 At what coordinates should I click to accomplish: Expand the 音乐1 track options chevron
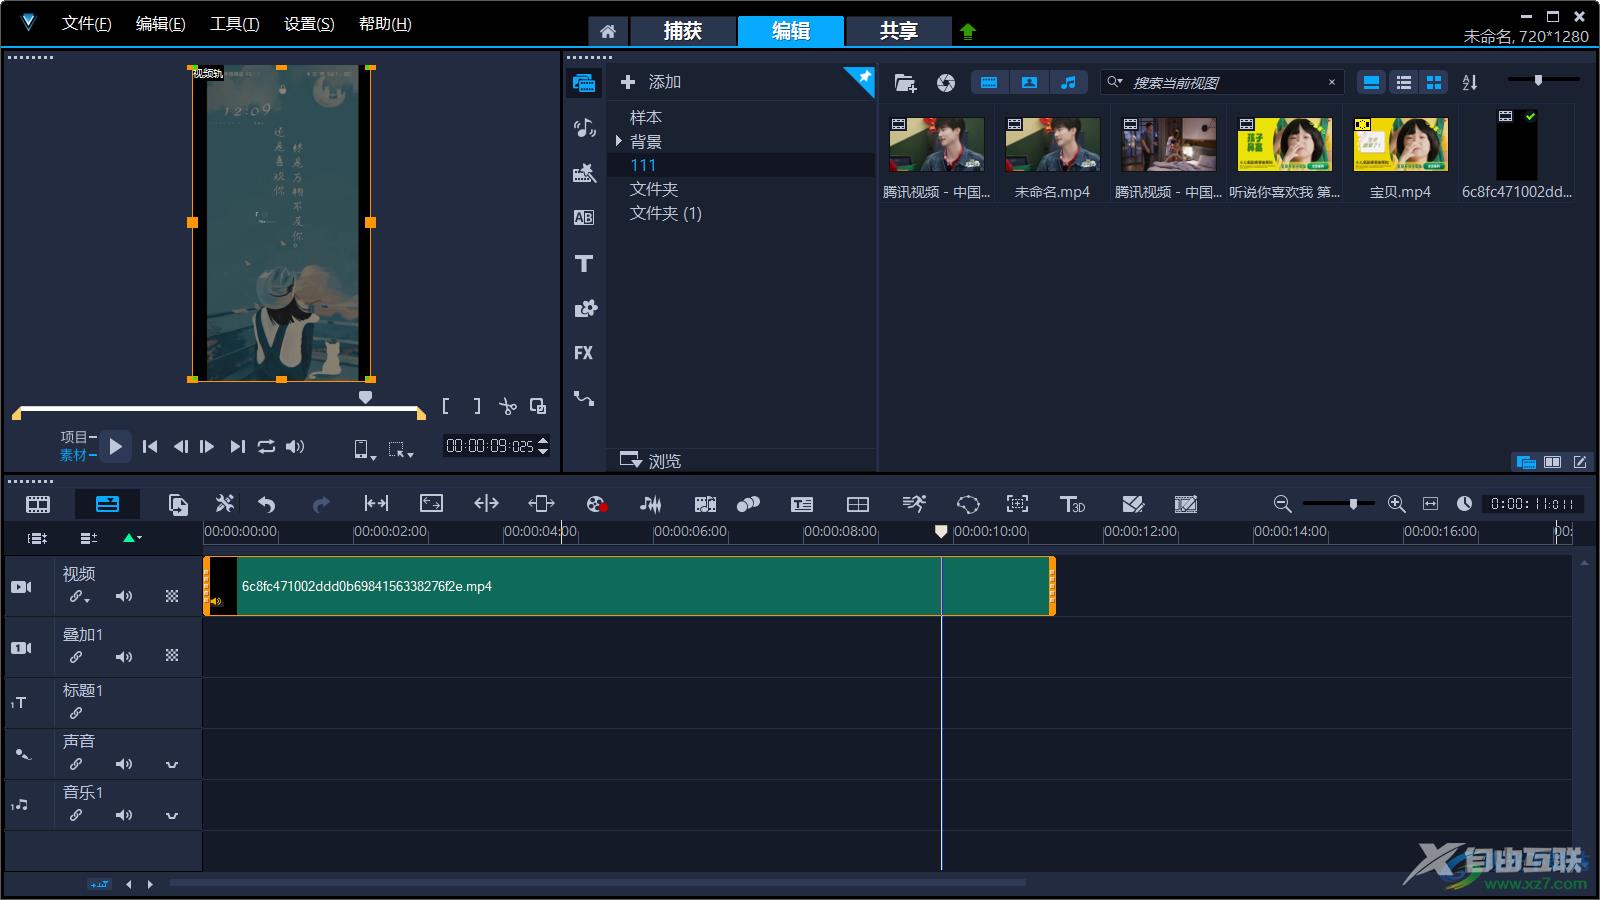coord(172,816)
